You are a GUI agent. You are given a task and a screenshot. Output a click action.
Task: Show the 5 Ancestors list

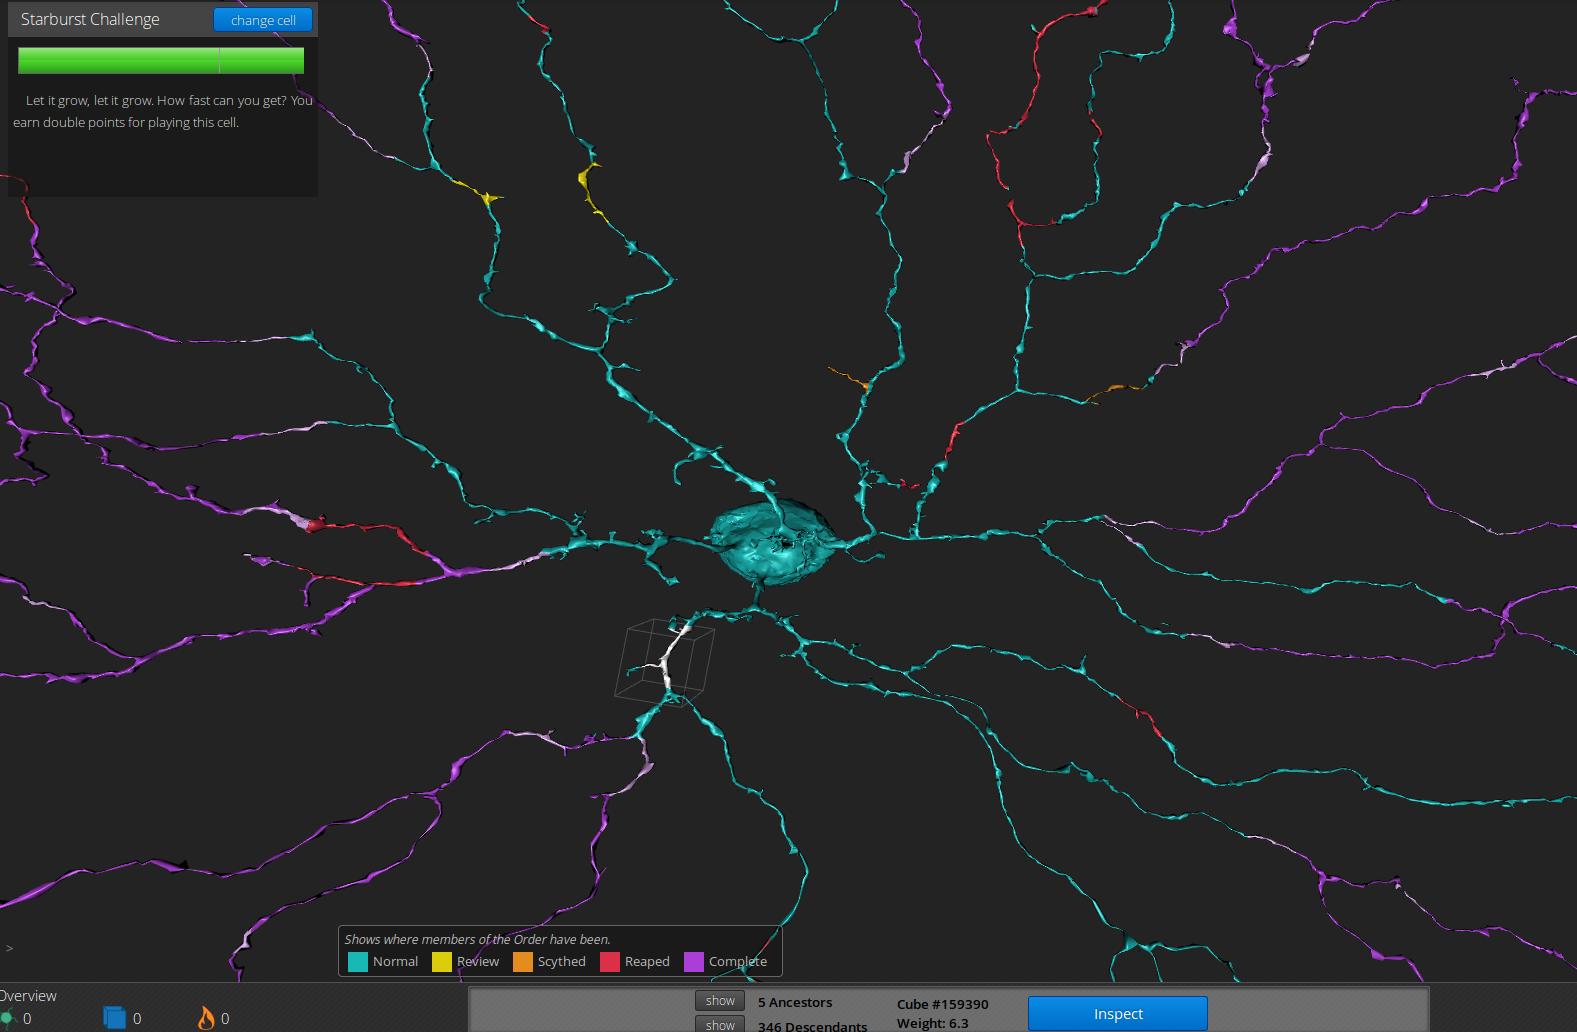click(x=720, y=1001)
